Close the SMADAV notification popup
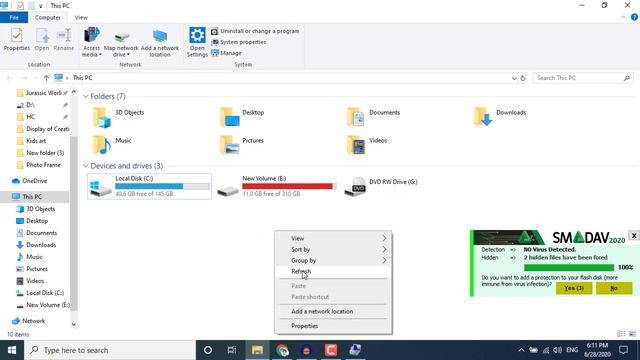 tap(634, 236)
